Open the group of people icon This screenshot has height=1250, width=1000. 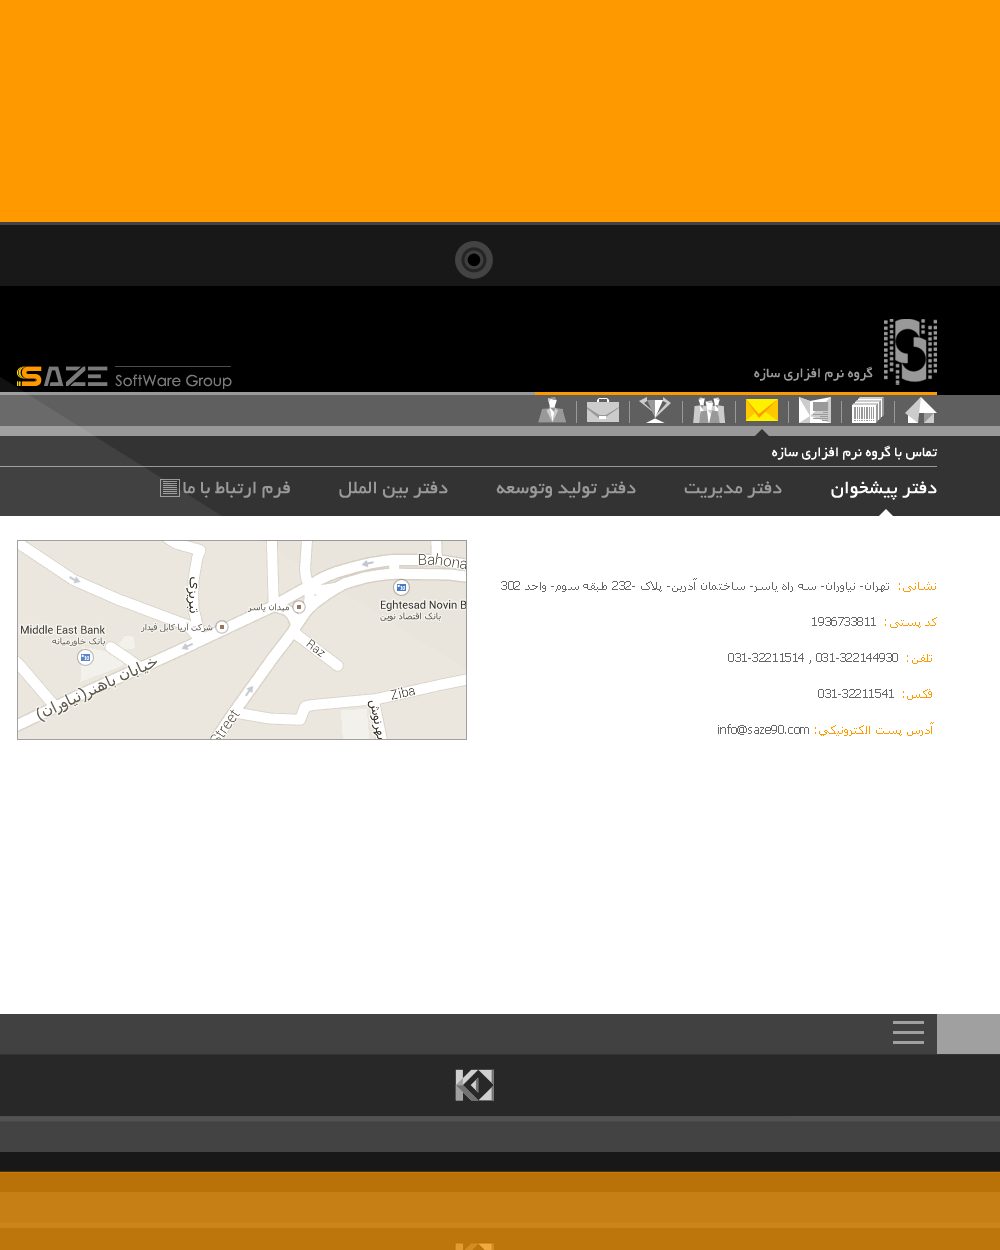(708, 411)
